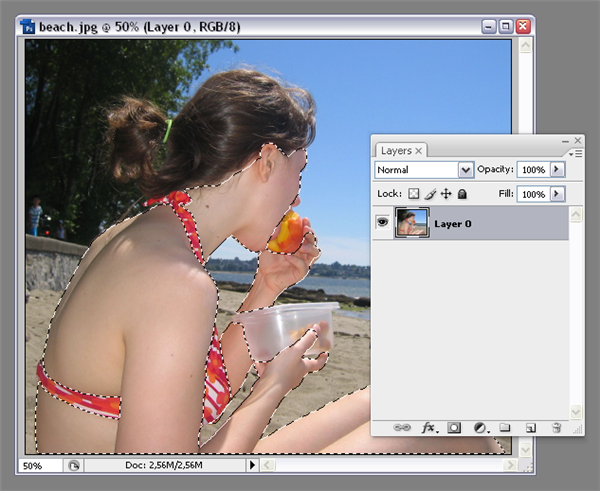Select the Layer 0 name

coord(453,224)
